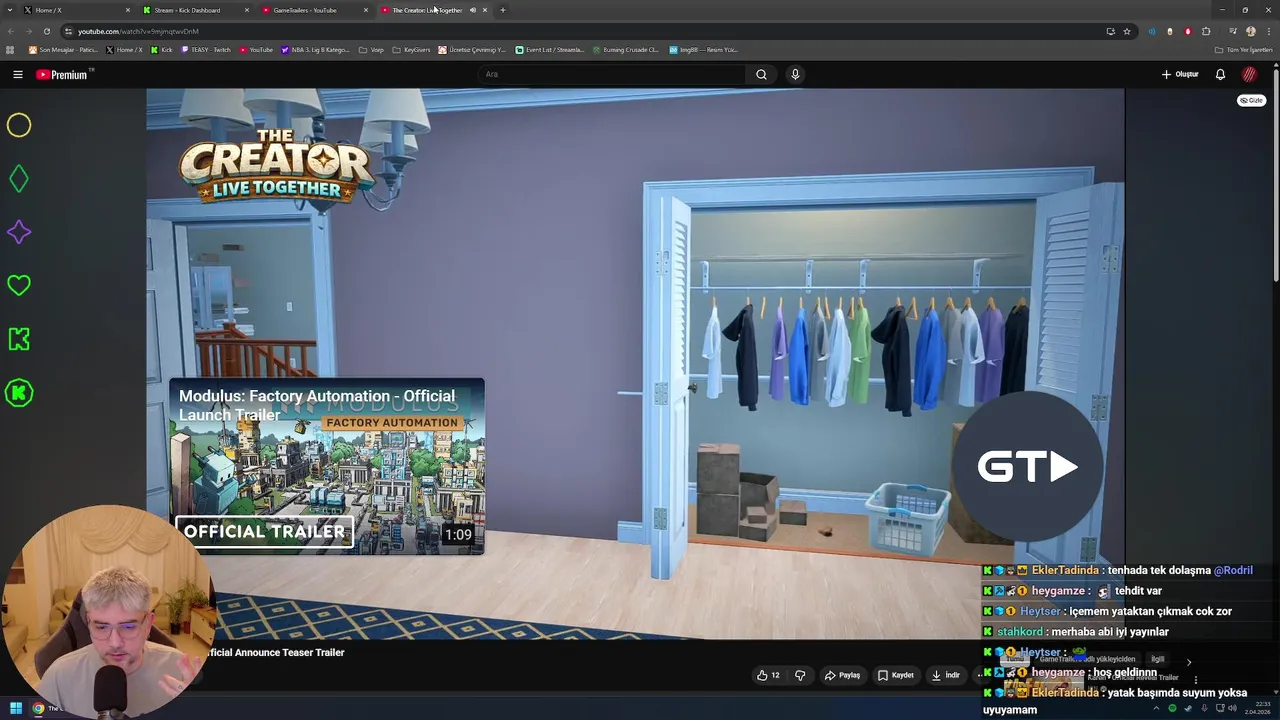Click the YouTube search field
Screen dimensions: 1280x720
tap(611, 74)
